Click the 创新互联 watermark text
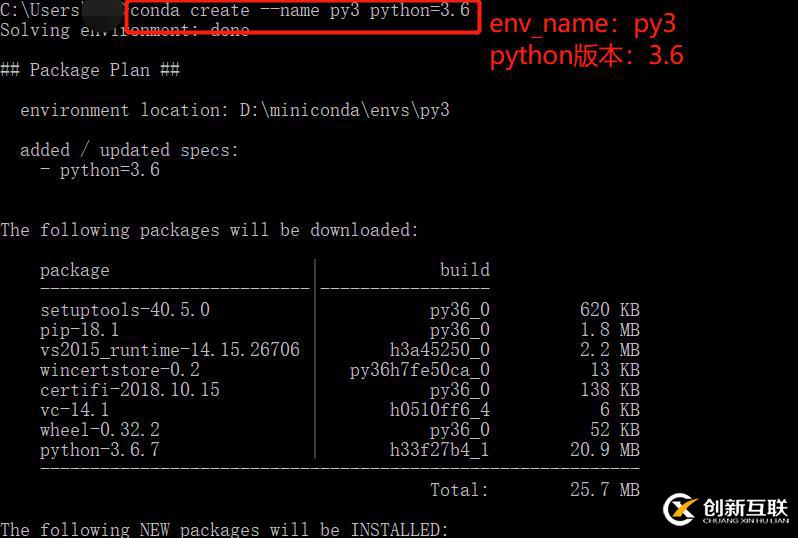This screenshot has height=538, width=798. [x=744, y=506]
